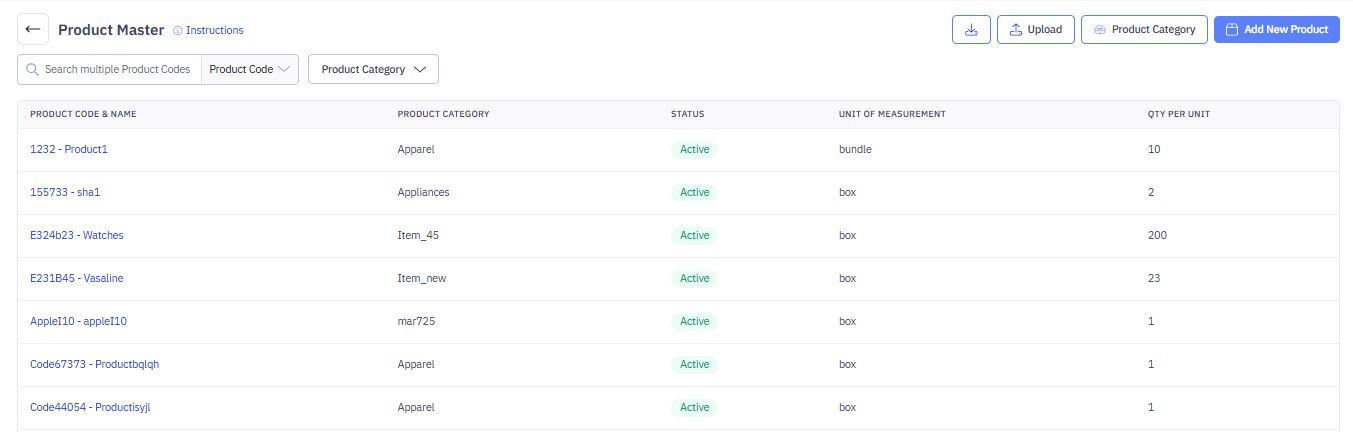Screen dimensions: 1353x432
Task: Click the Product Code & Name column header
Action: [x=83, y=114]
